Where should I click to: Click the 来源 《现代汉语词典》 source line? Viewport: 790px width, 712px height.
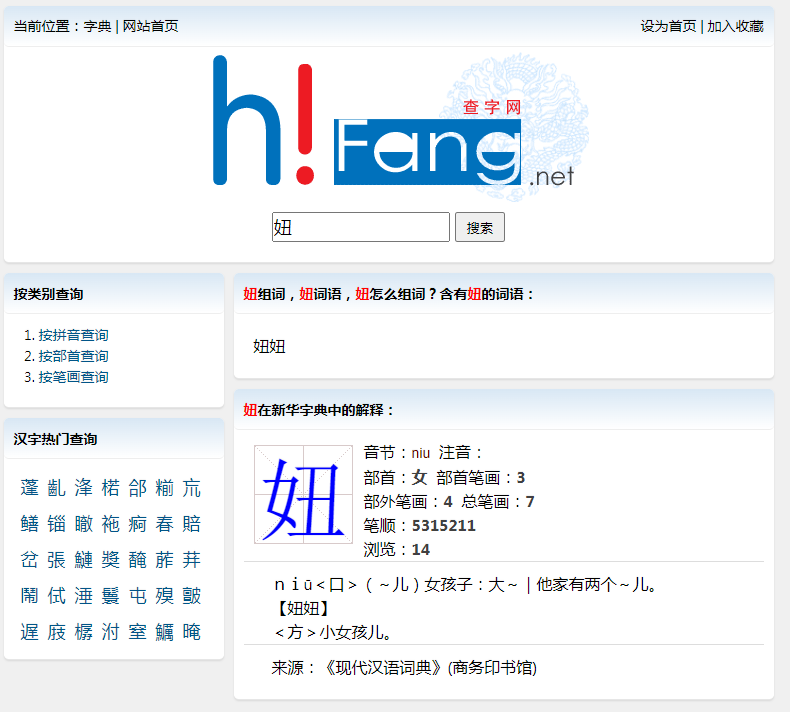coord(404,668)
